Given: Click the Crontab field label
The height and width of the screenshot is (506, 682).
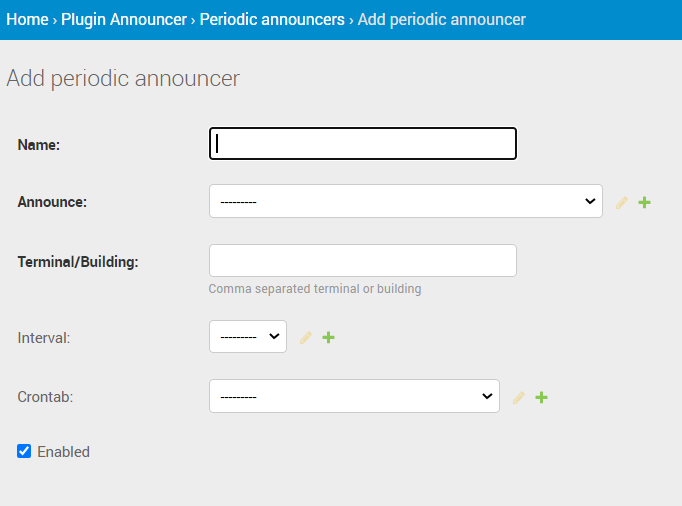Looking at the screenshot, I should click(x=45, y=397).
